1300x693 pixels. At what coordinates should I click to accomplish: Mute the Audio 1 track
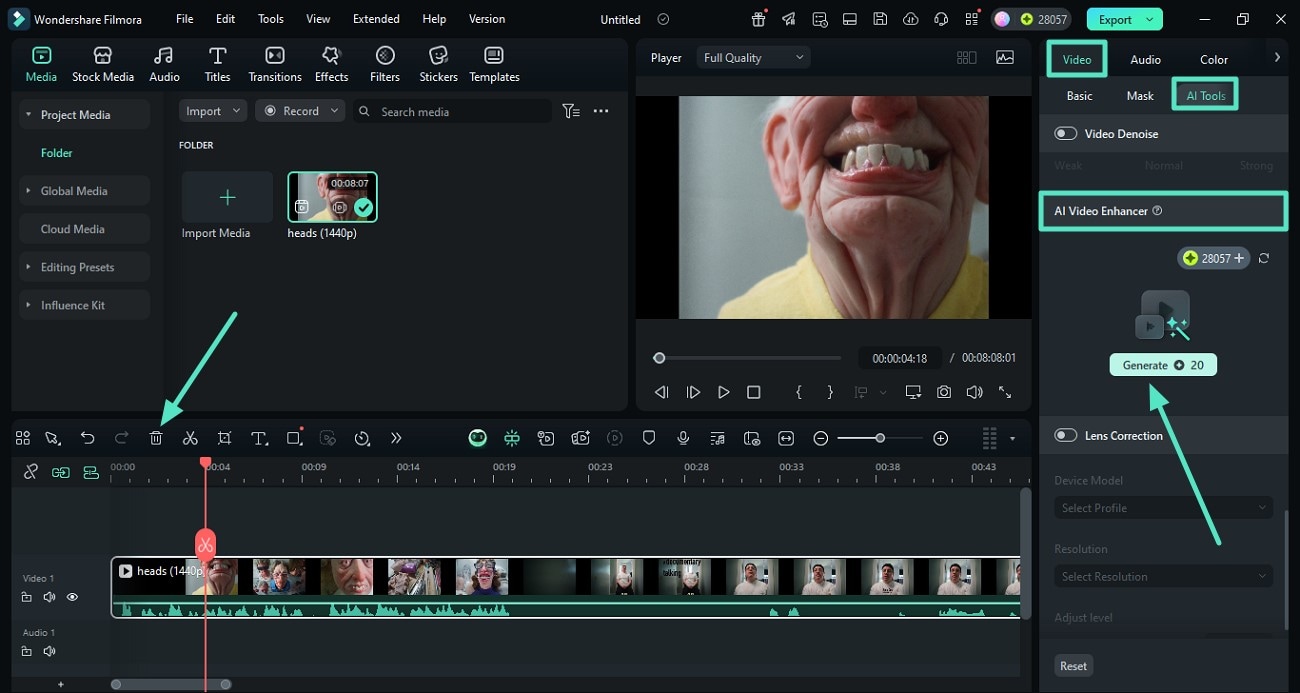[49, 651]
